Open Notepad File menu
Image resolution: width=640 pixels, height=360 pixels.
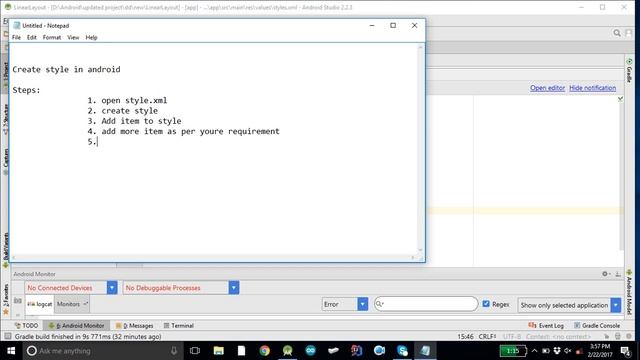pyautogui.click(x=16, y=37)
